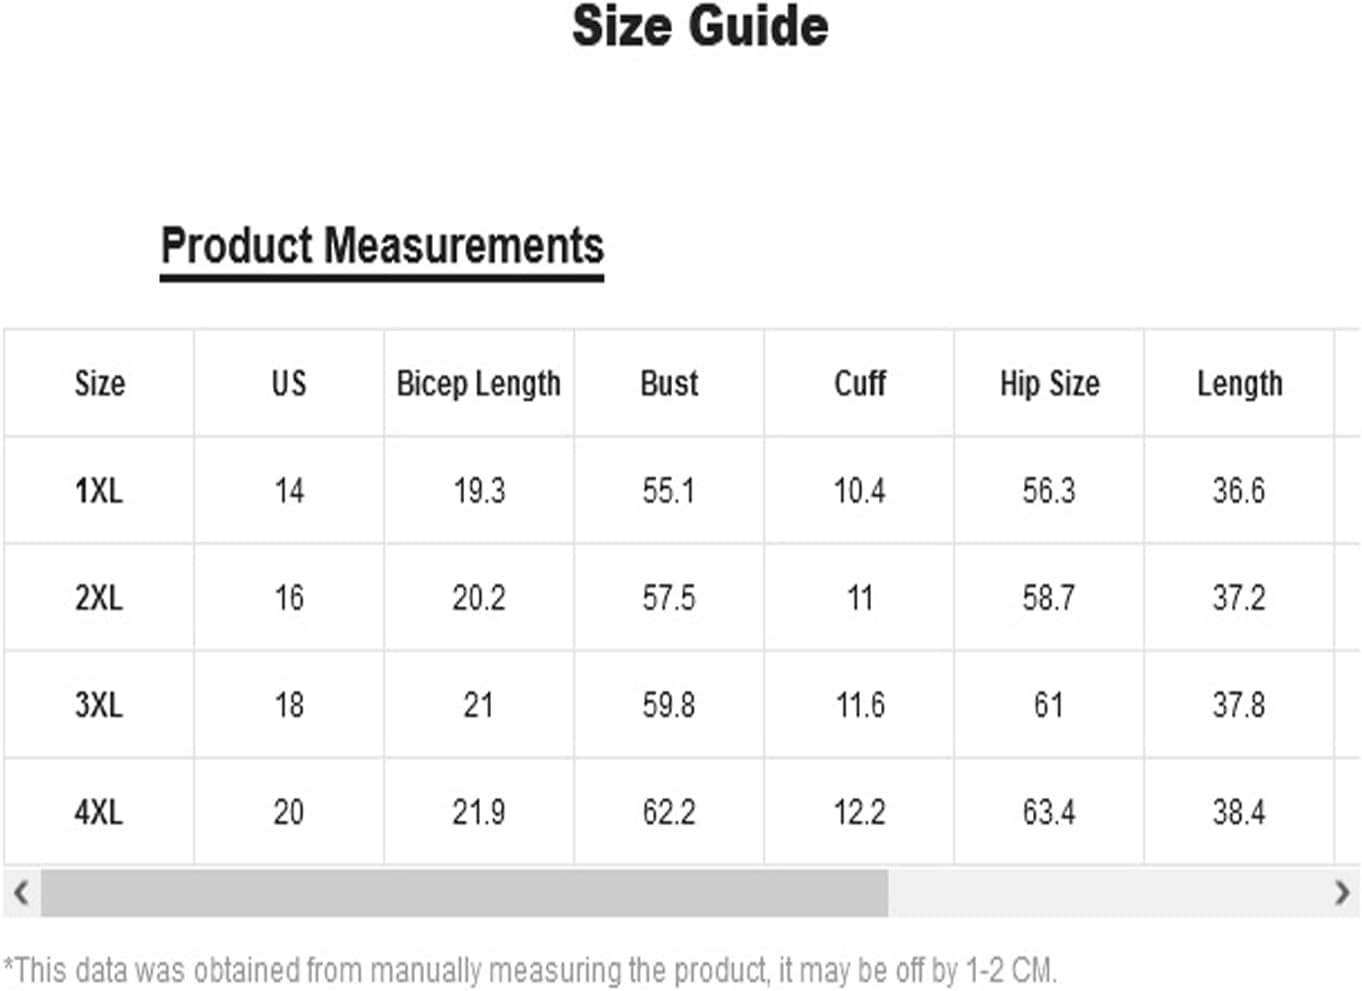
Task: Select the Length column header
Action: (x=1239, y=384)
